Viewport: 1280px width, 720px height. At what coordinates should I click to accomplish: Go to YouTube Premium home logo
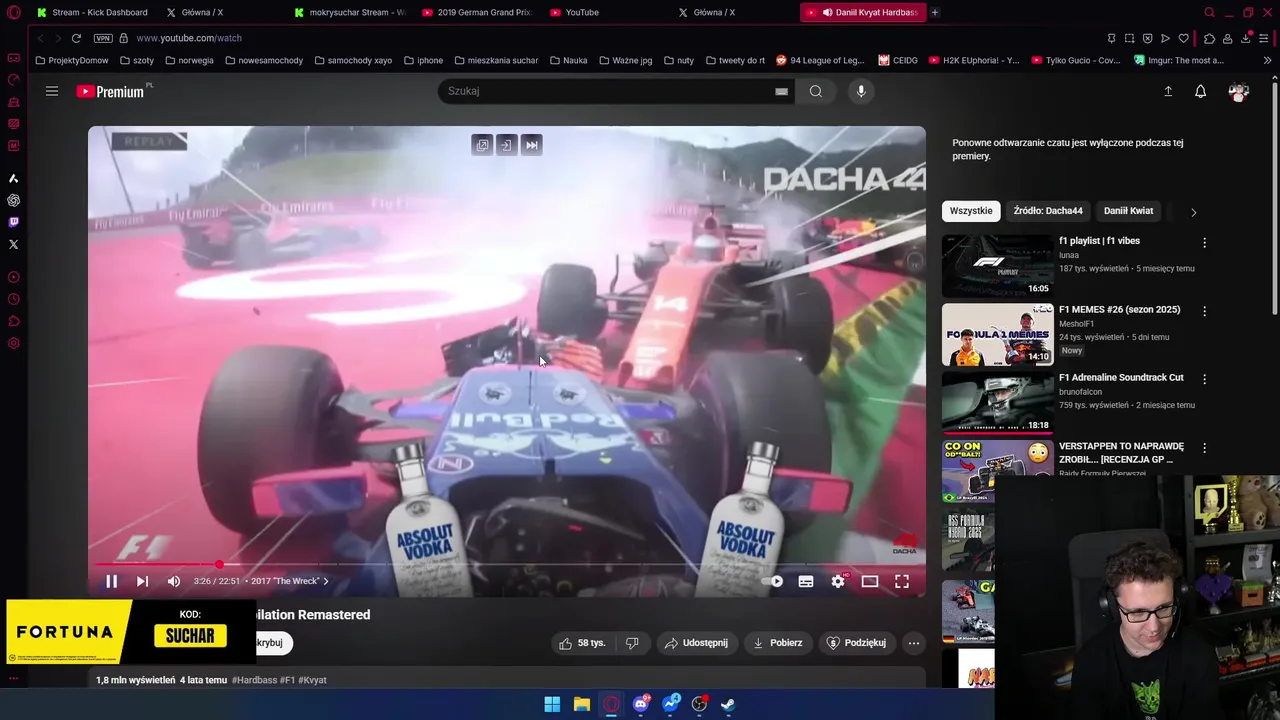110,91
